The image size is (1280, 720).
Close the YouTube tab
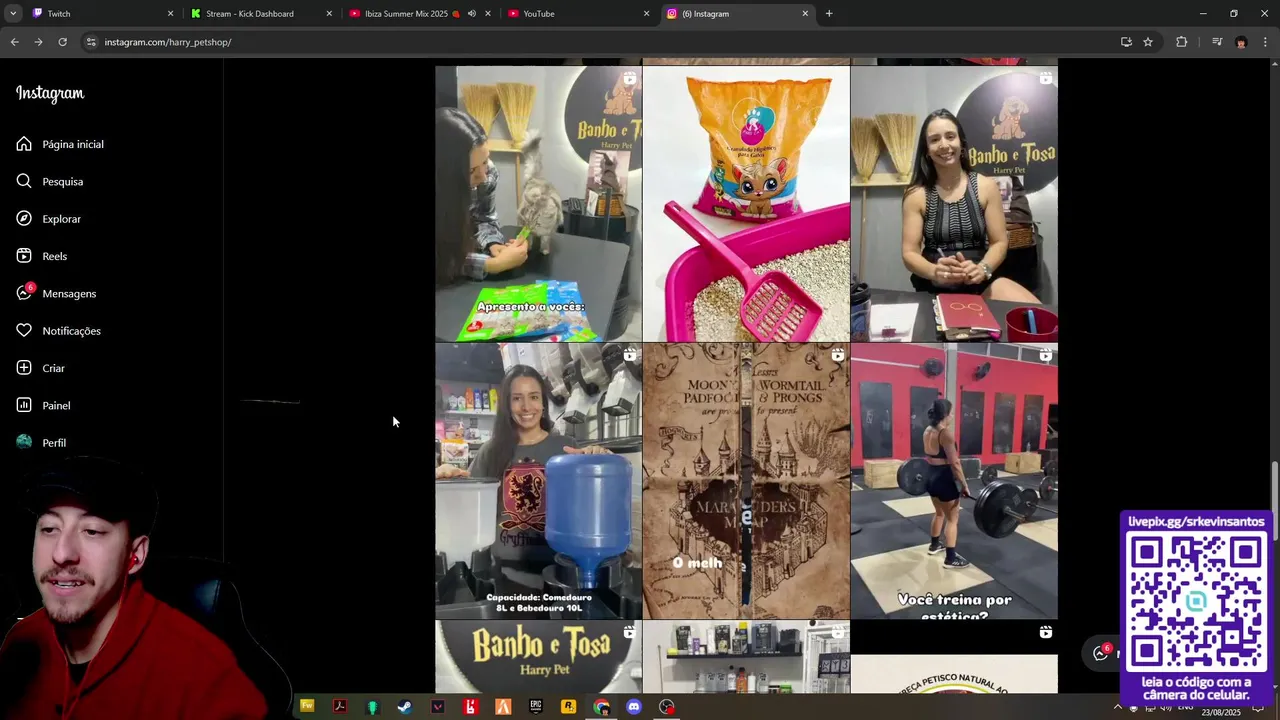(646, 14)
